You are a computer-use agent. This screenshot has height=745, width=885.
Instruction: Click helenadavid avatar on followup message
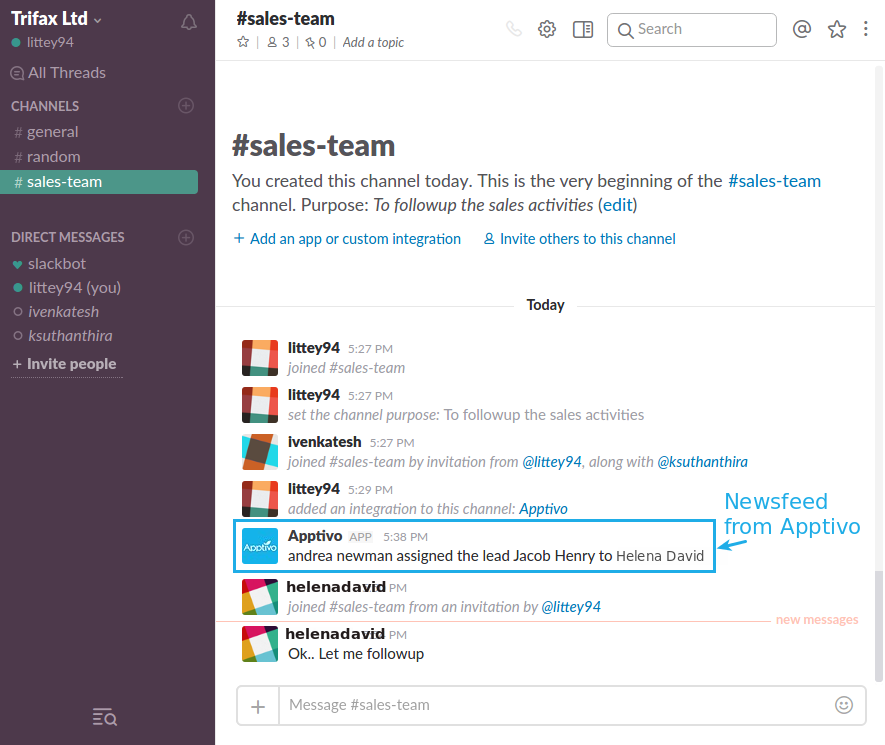(260, 644)
